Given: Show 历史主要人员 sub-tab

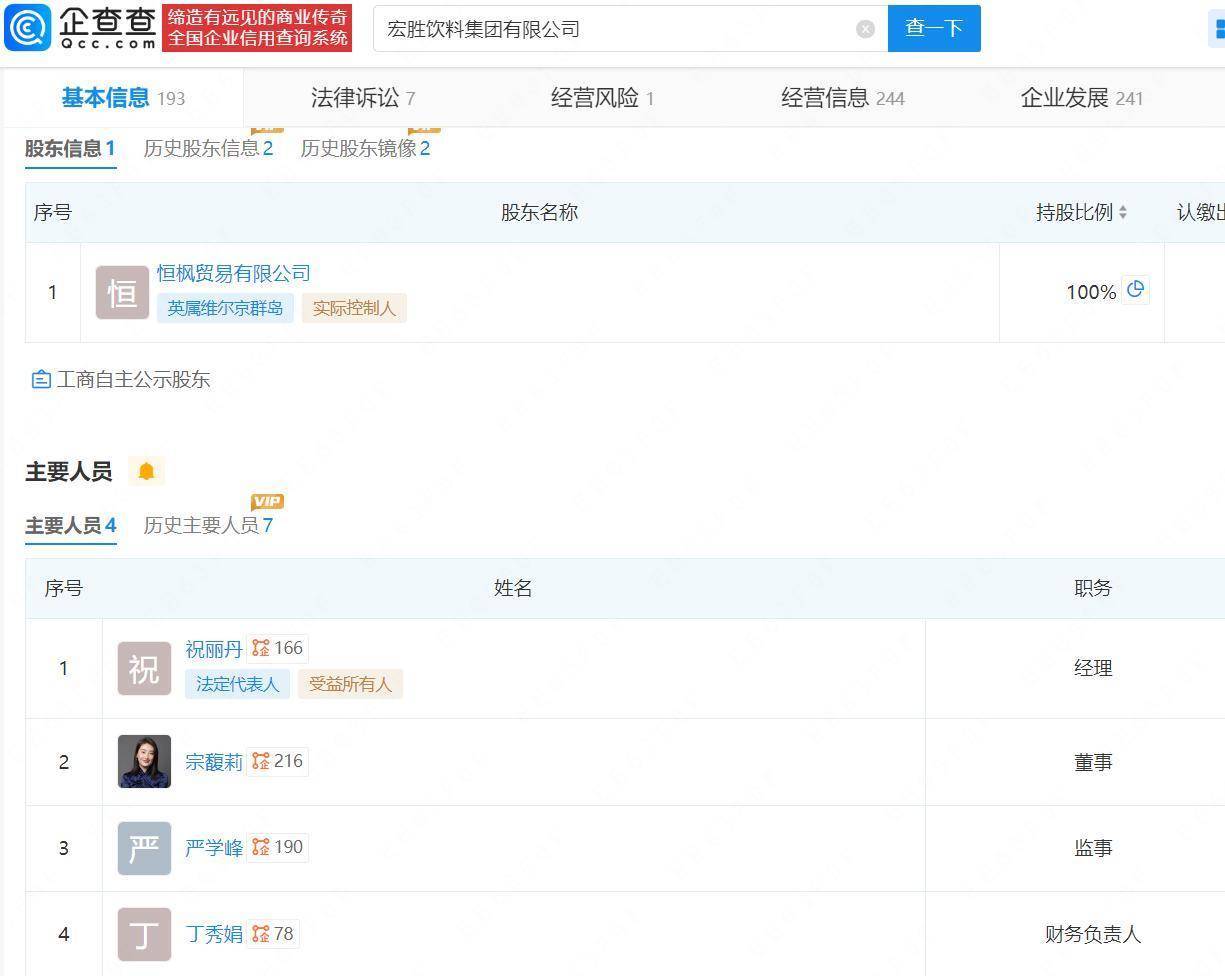Looking at the screenshot, I should tap(208, 525).
